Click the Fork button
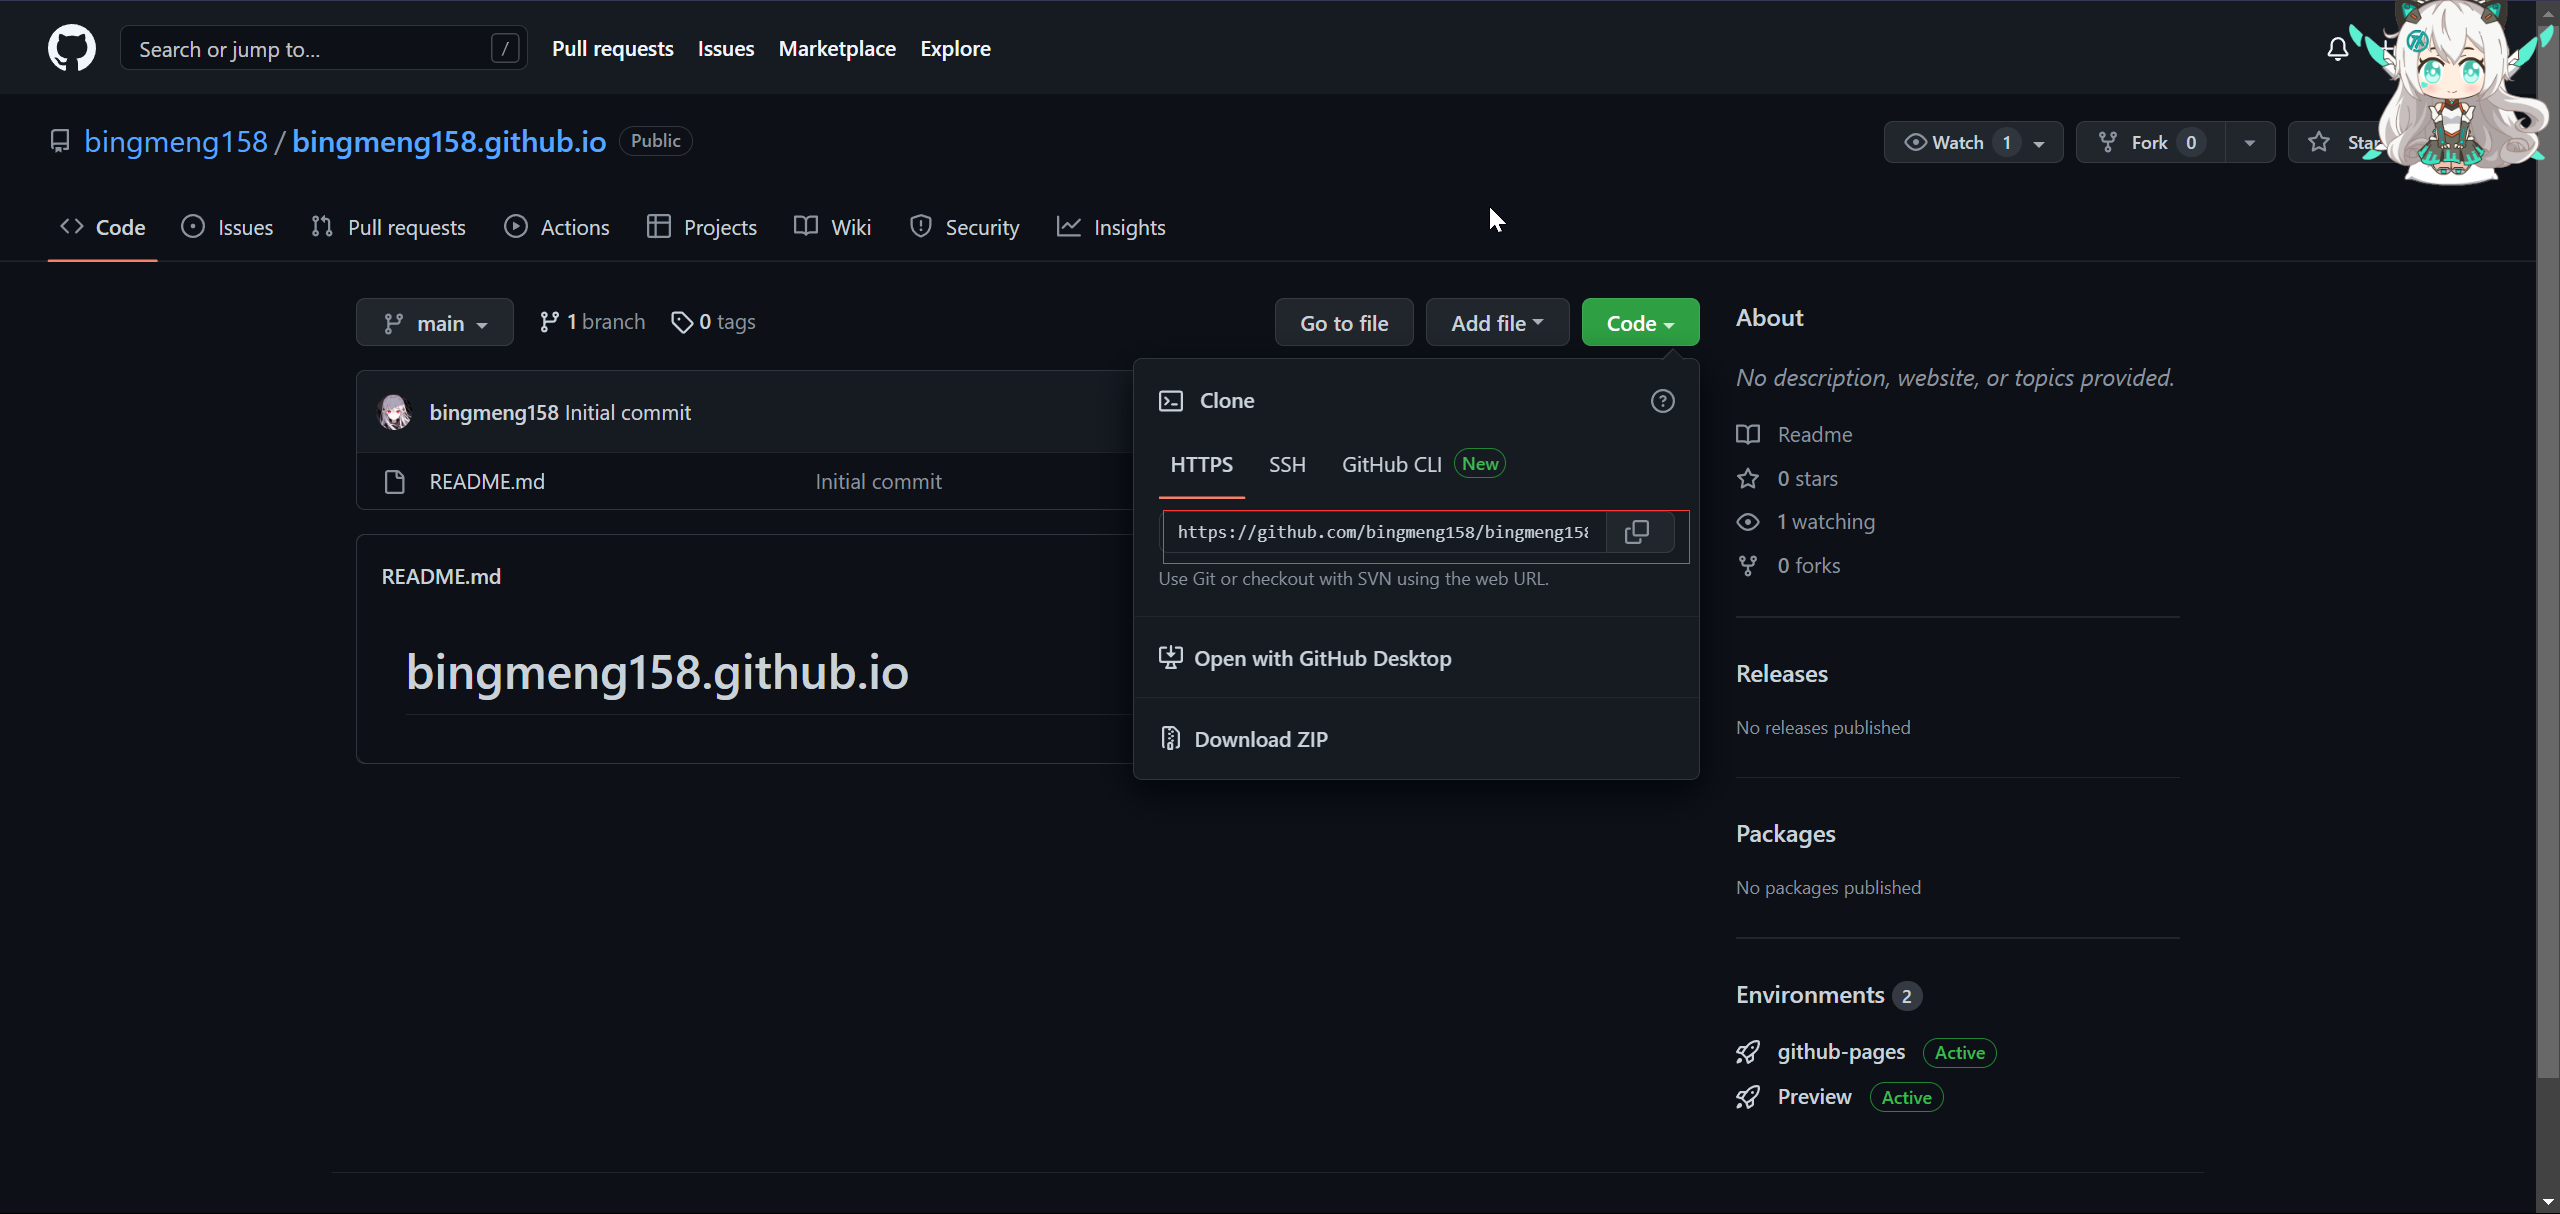This screenshot has height=1214, width=2560. coord(2149,142)
